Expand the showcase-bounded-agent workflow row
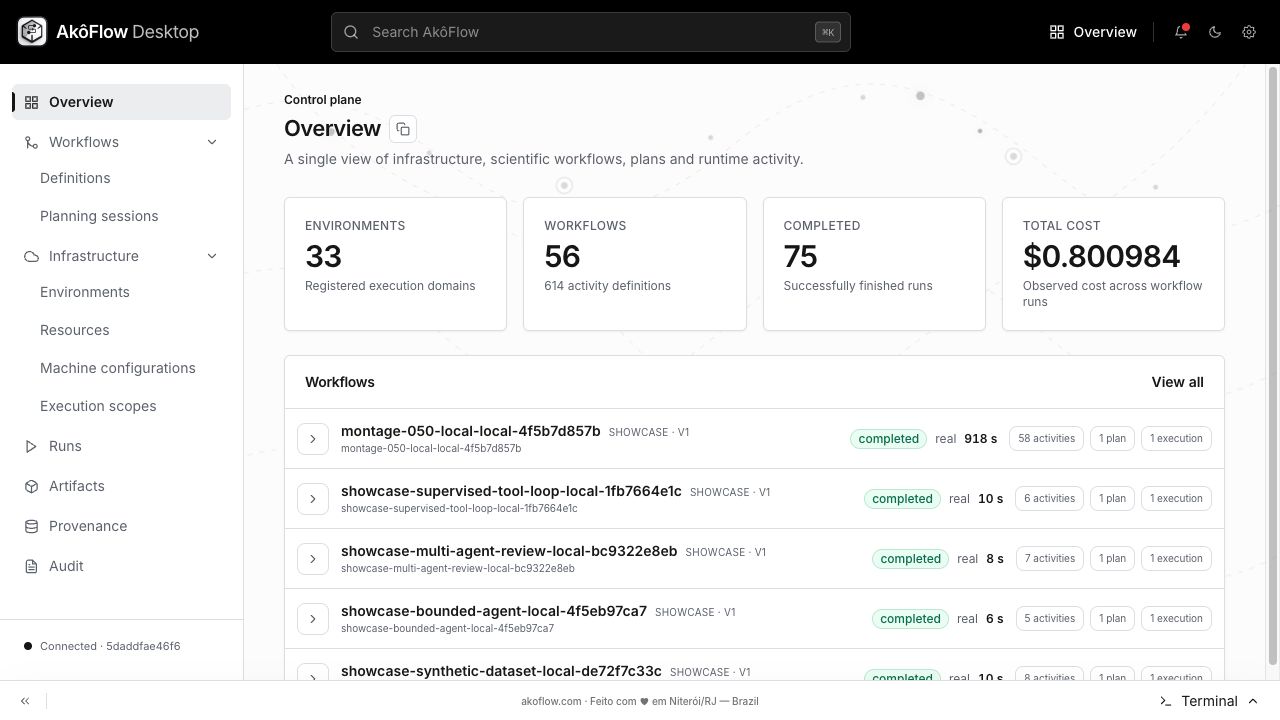 (x=313, y=619)
